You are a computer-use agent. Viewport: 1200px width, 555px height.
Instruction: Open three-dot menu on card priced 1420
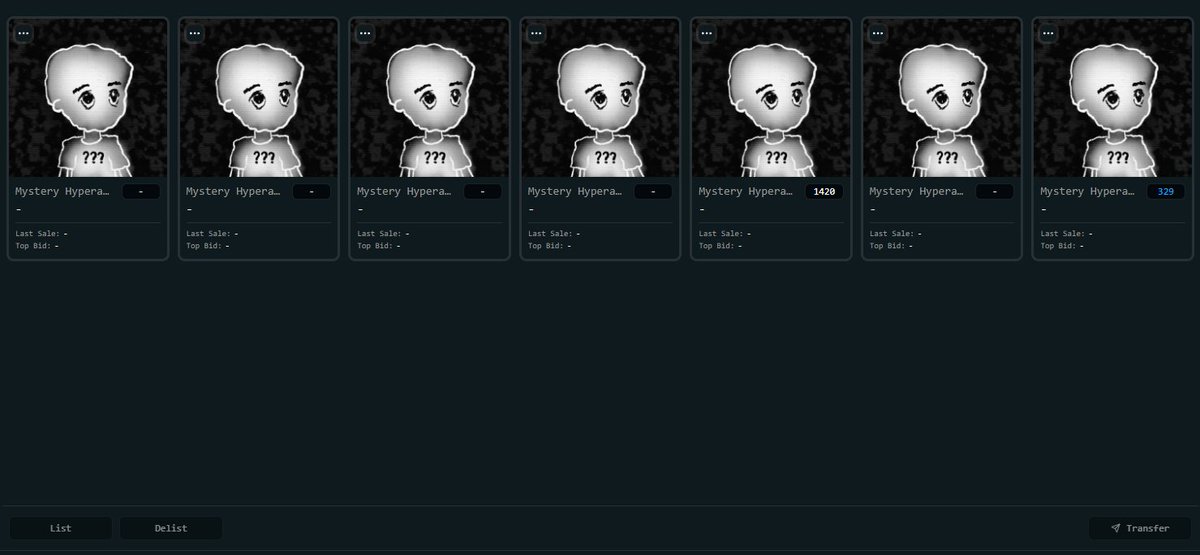[706, 33]
